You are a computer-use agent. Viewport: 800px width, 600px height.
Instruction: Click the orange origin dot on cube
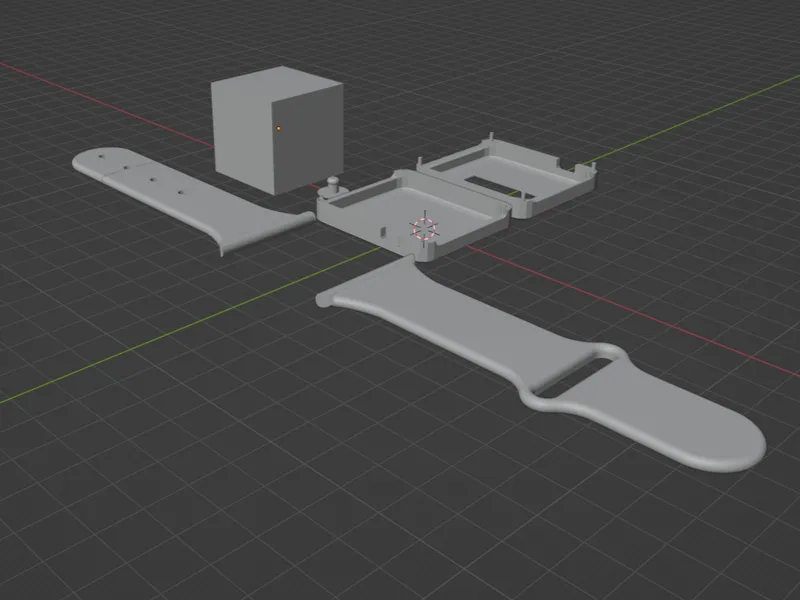(x=279, y=128)
